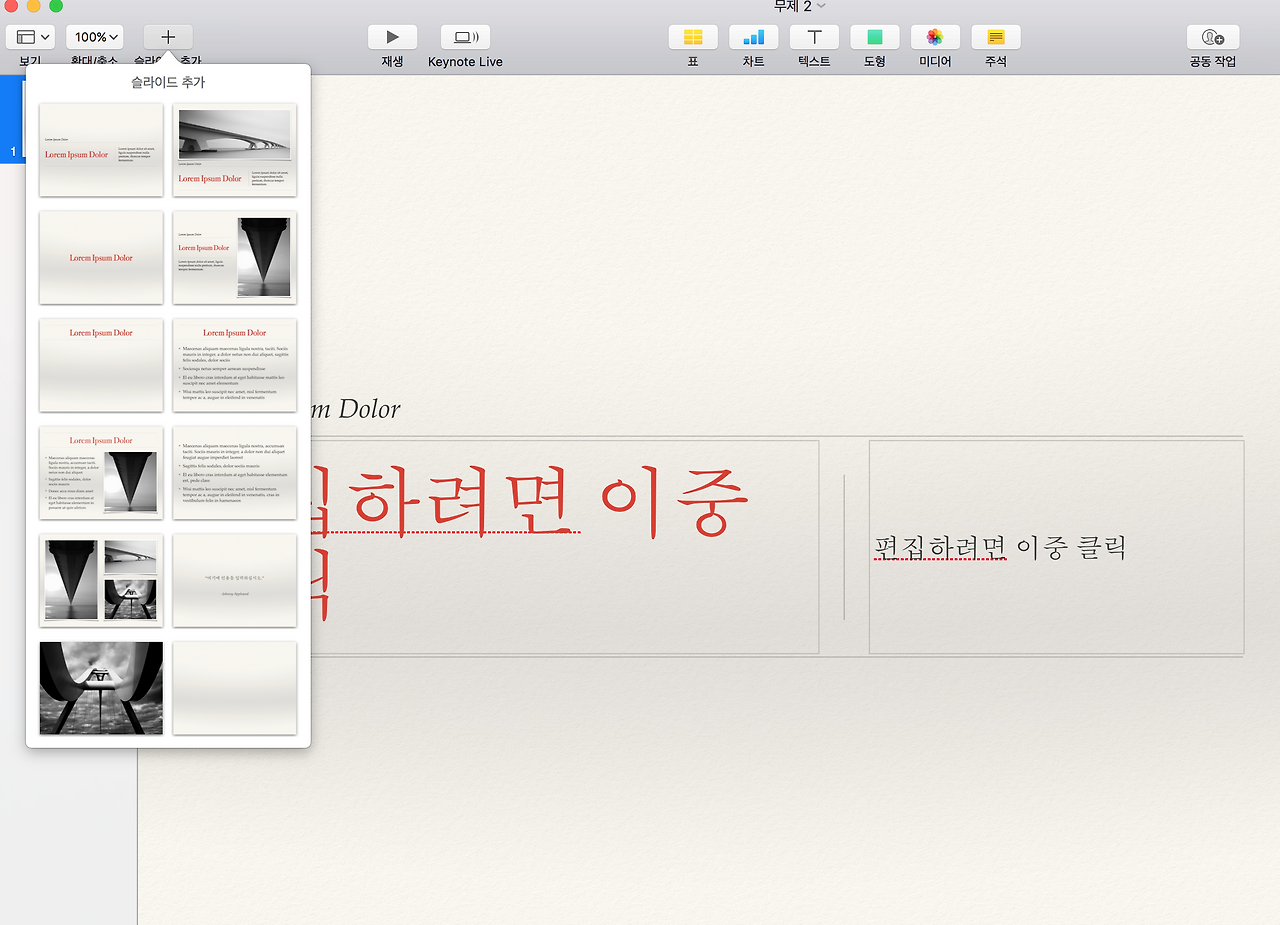This screenshot has width=1280, height=925.
Task: Add a comment using the 주석 icon
Action: coord(995,37)
